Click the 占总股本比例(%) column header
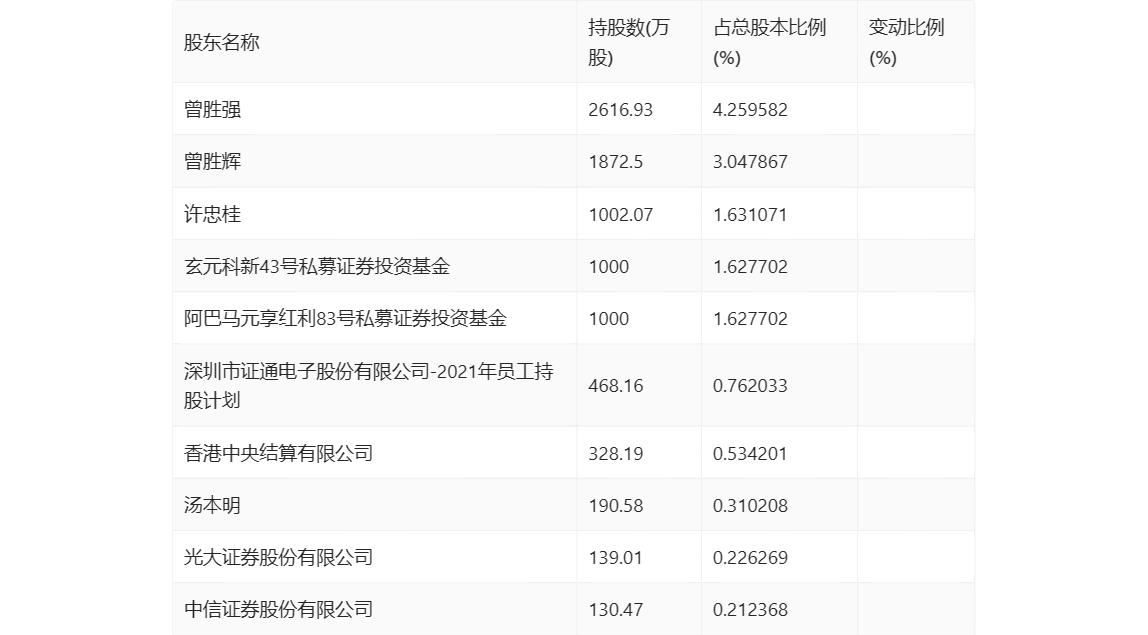1148x635 pixels. 769,42
